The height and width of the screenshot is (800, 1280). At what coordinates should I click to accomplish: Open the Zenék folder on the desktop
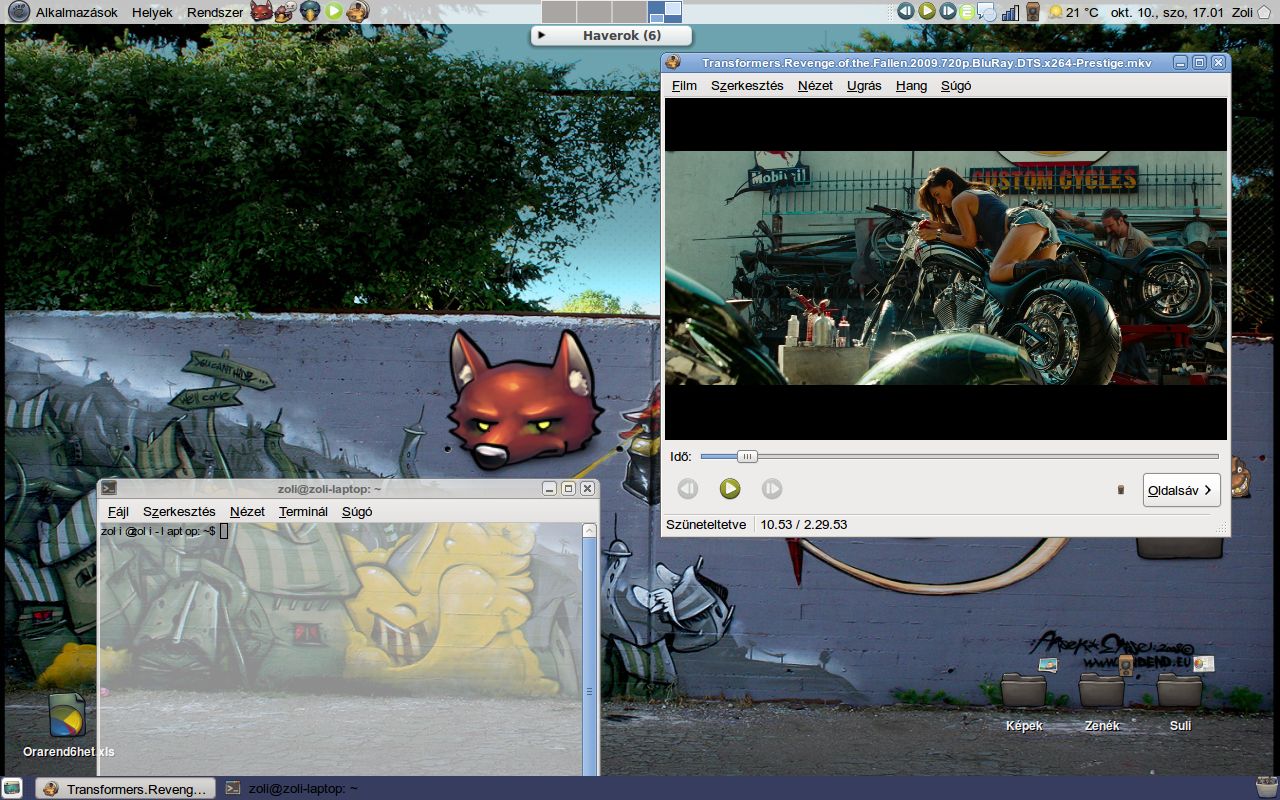[x=1101, y=691]
